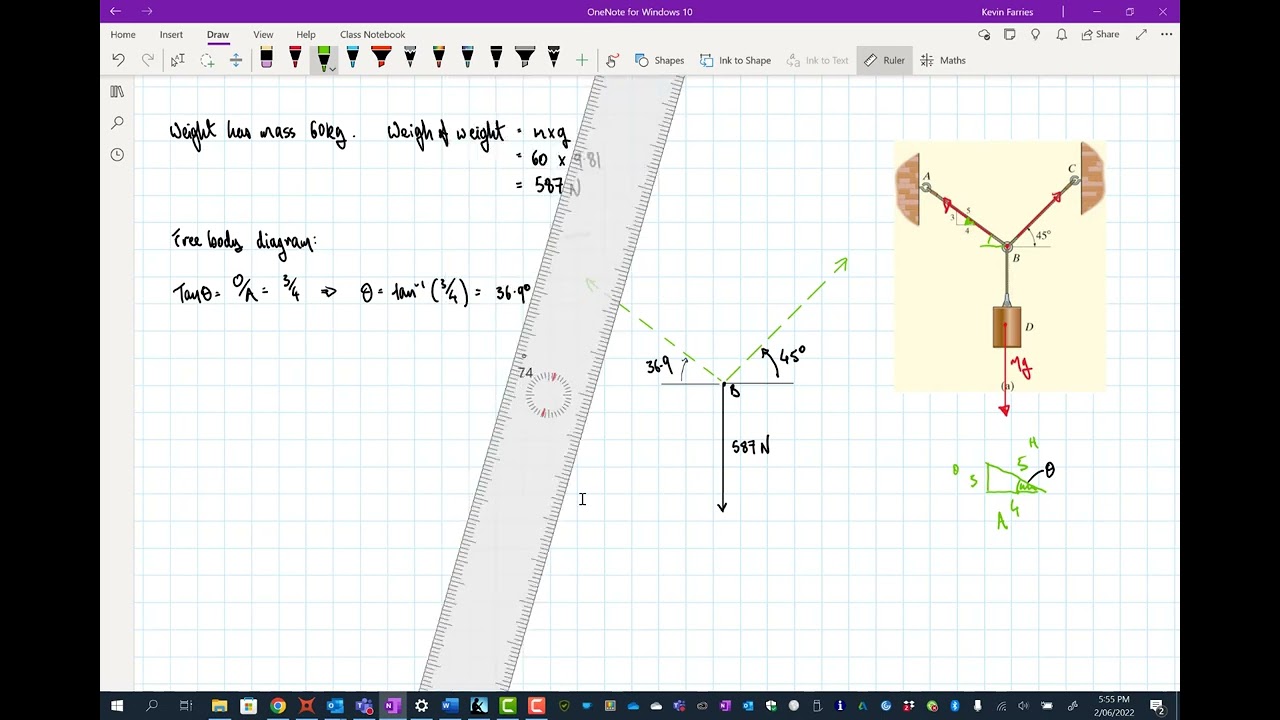Select the galaxy-tipped pen
The width and height of the screenshot is (1280, 720).
pyautogui.click(x=467, y=59)
